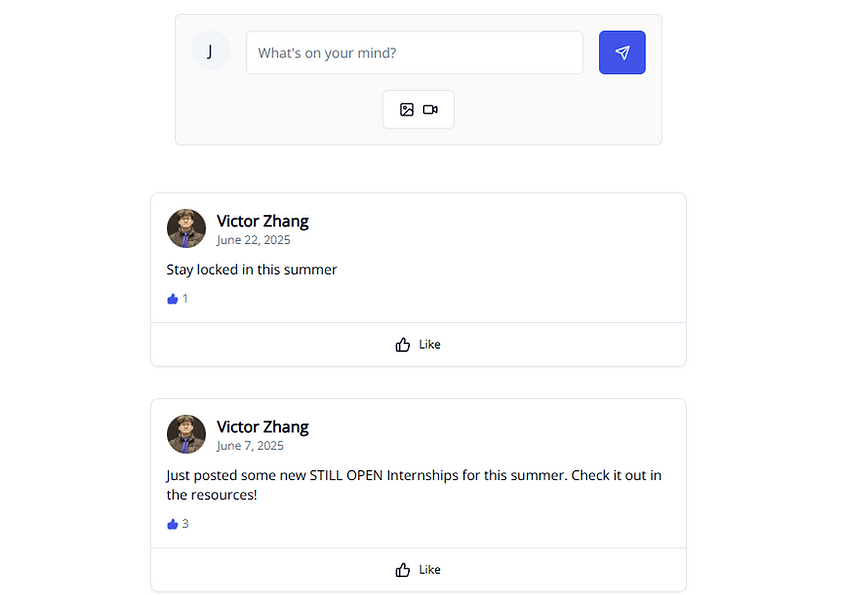Click the June 22, 2025 date stamp
The image size is (849, 595).
(x=253, y=240)
